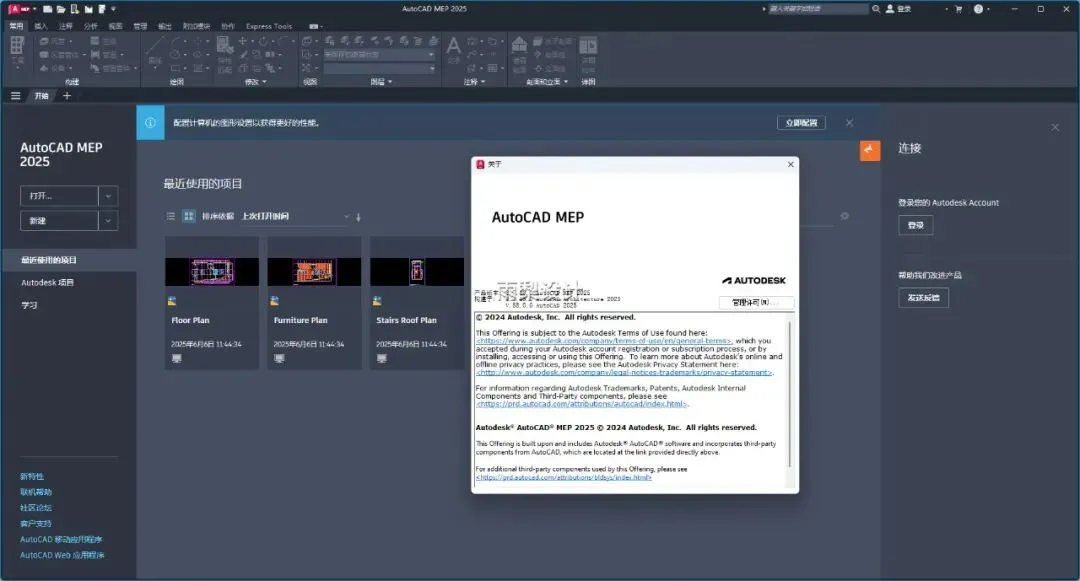Screen dimensions: 1080x581
Task: Open the quick access toolbar customize dropdown
Action: click(x=114, y=9)
